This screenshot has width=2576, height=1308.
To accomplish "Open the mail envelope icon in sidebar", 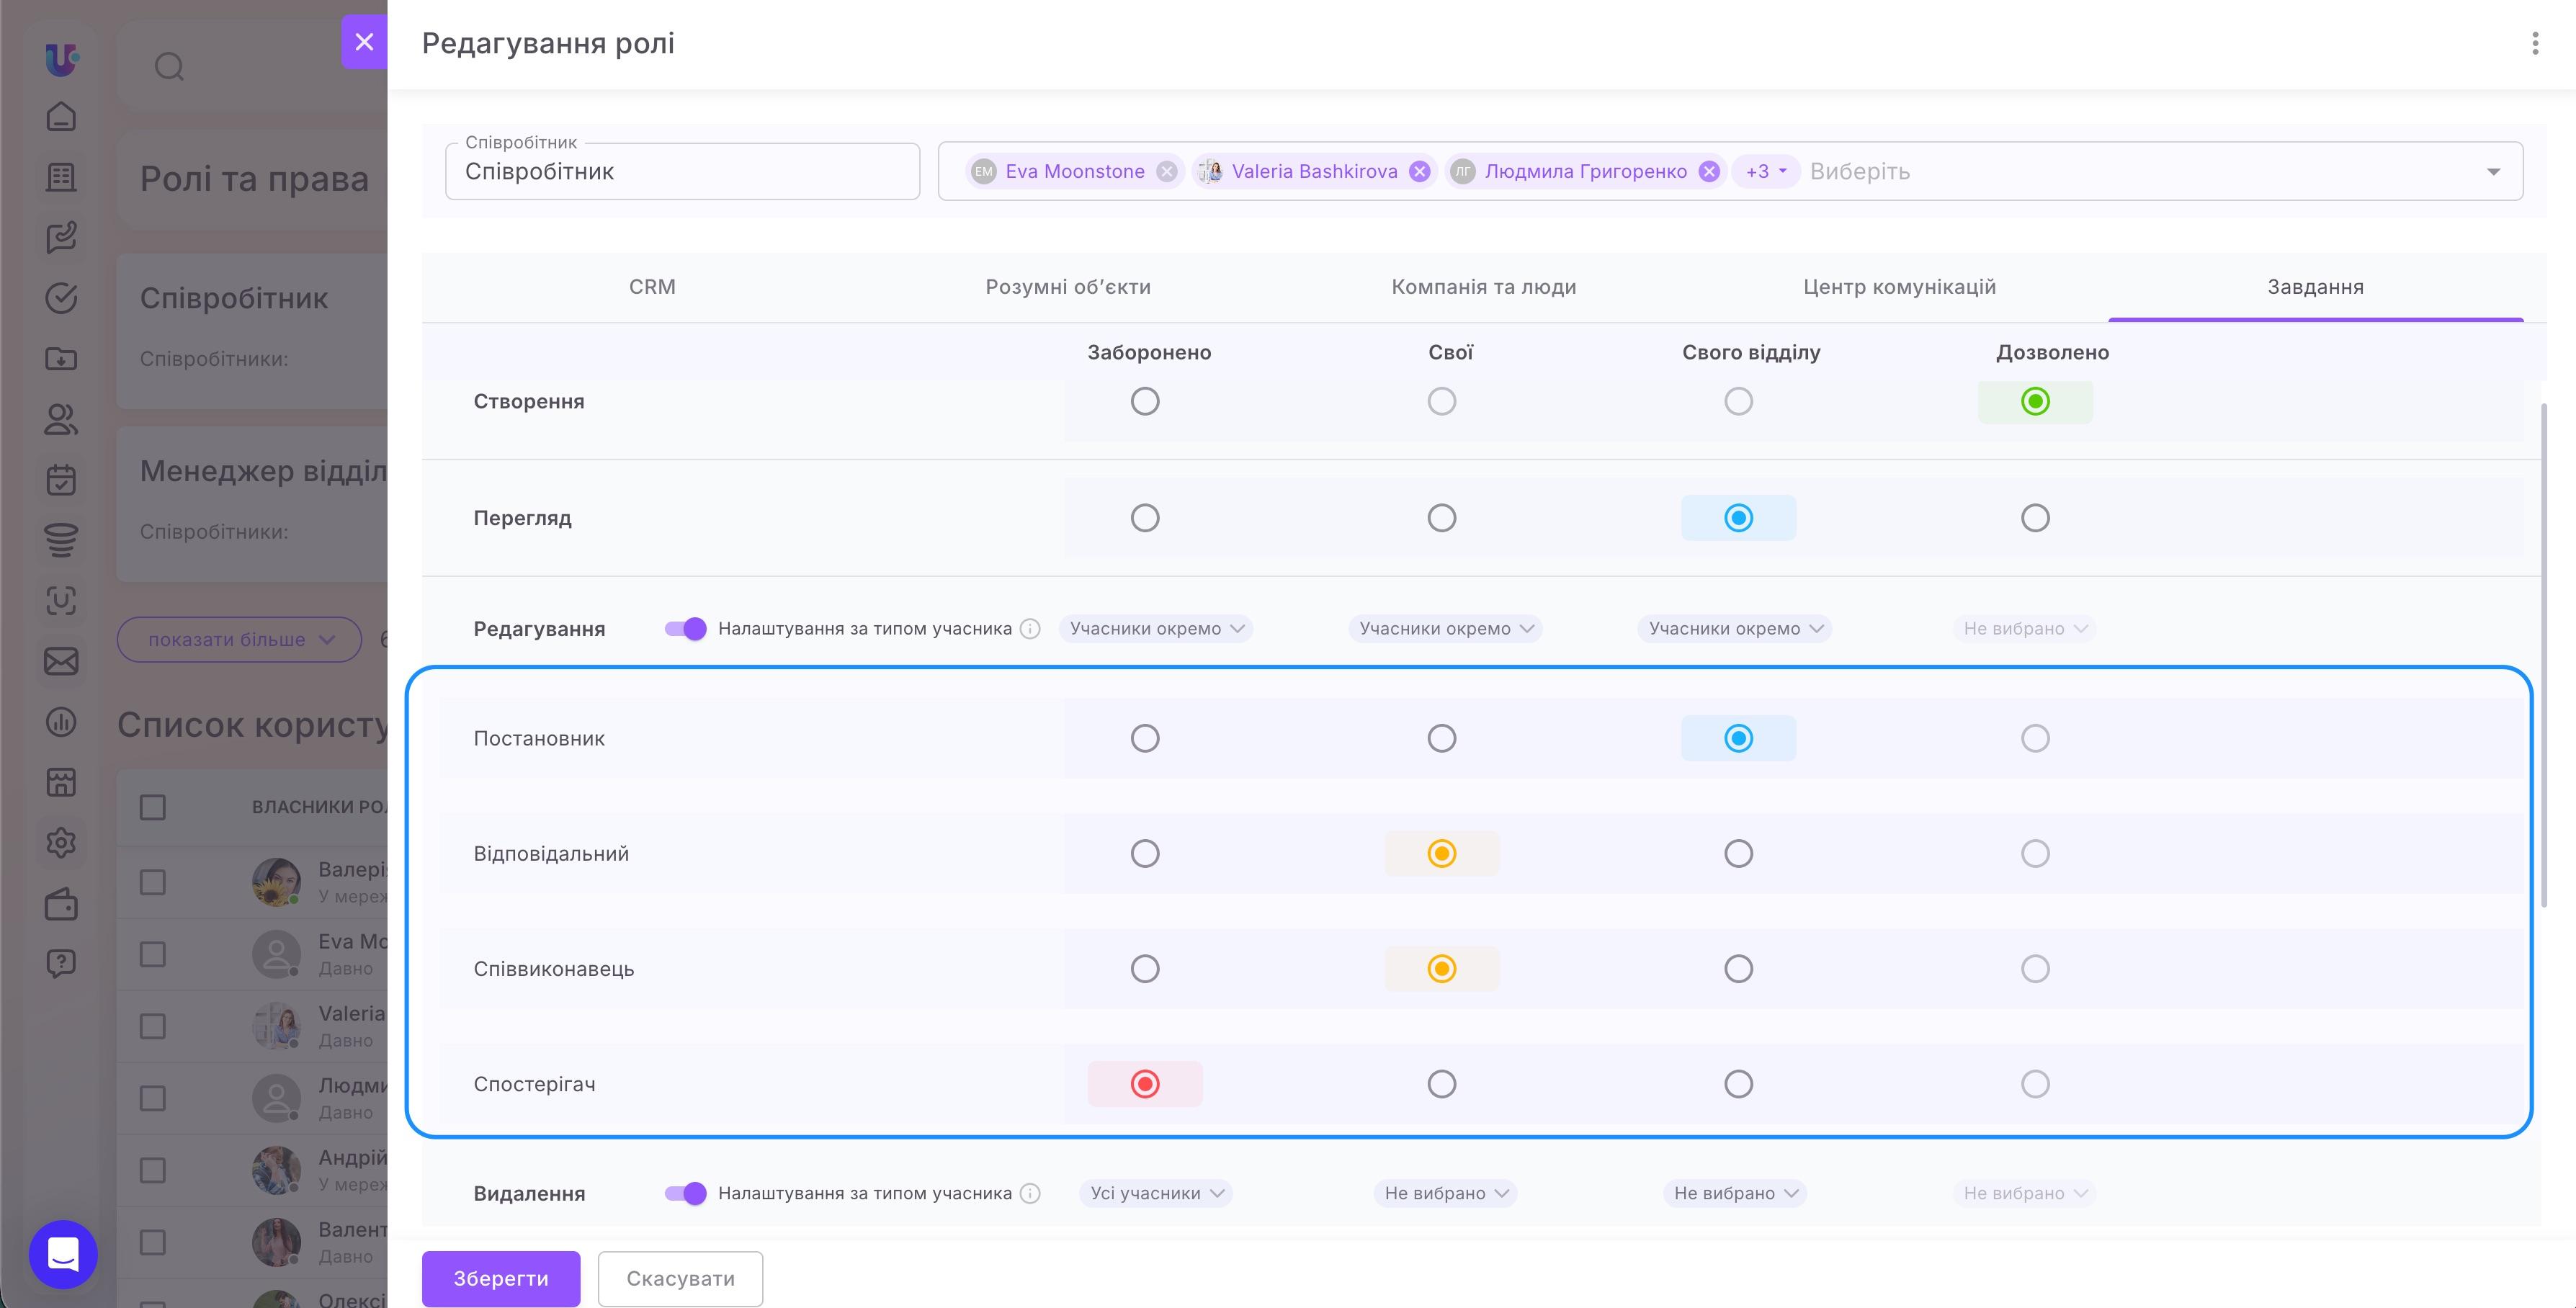I will (x=61, y=661).
